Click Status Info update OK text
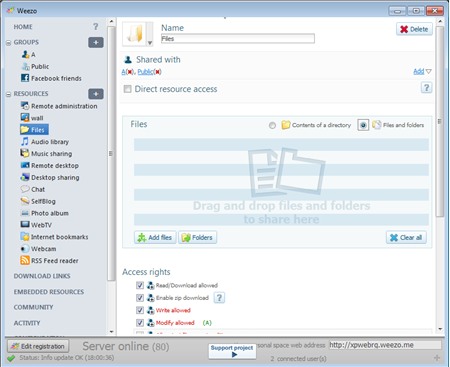This screenshot has width=450, height=367. tap(67, 358)
